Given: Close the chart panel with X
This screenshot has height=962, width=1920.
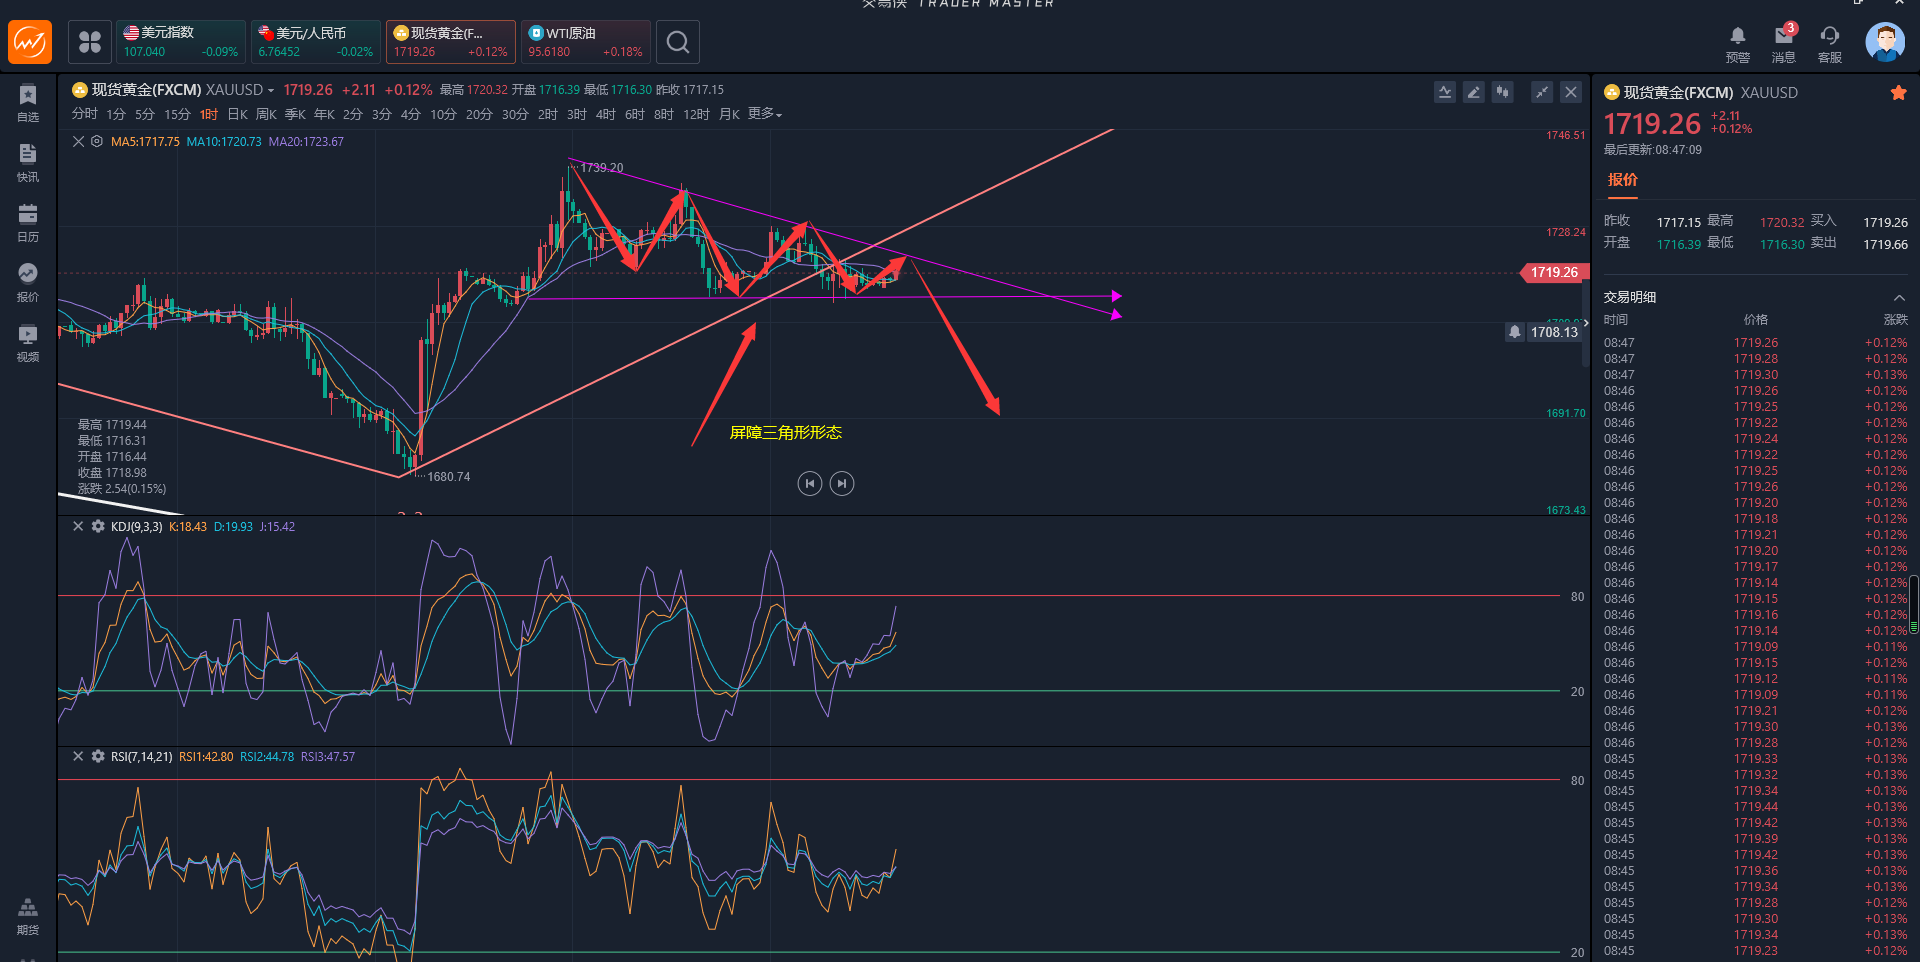Looking at the screenshot, I should pyautogui.click(x=1571, y=92).
